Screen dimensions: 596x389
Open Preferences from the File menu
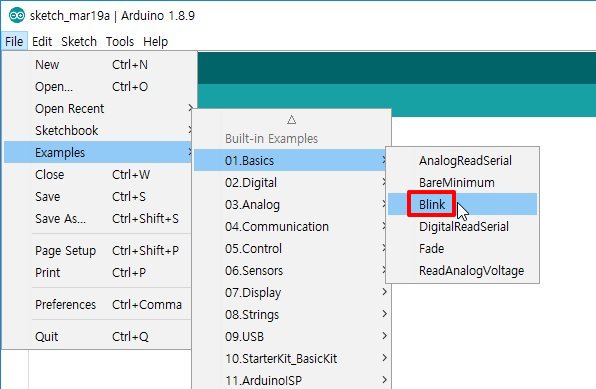pos(98,305)
